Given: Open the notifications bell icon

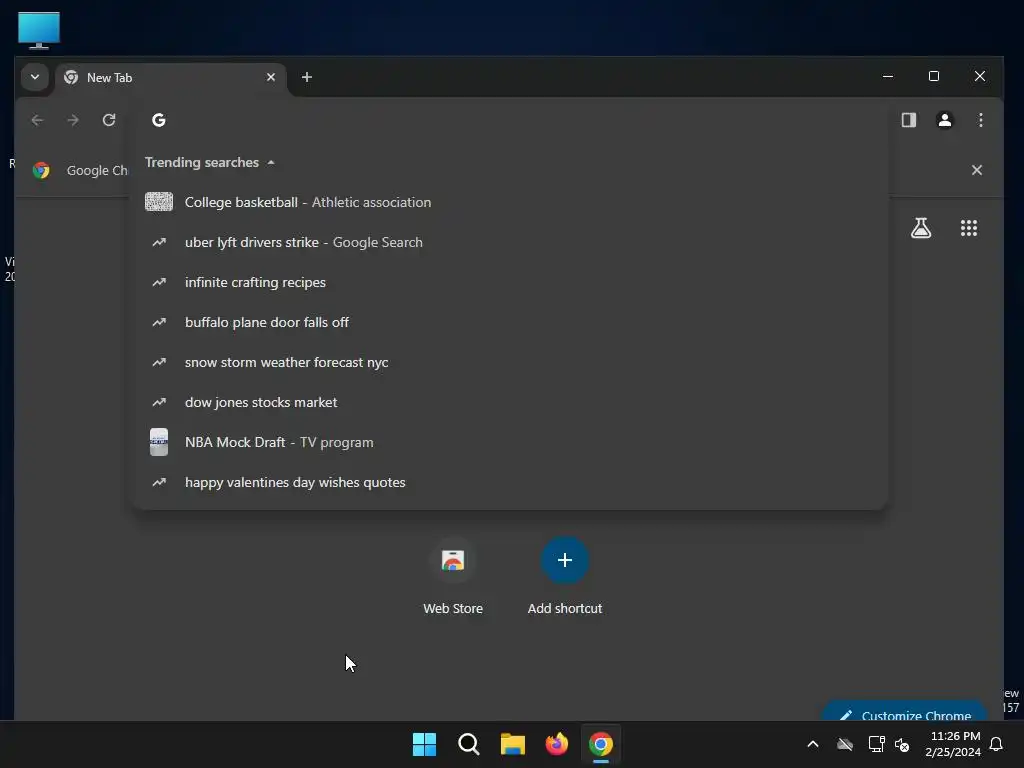Looking at the screenshot, I should click(997, 744).
